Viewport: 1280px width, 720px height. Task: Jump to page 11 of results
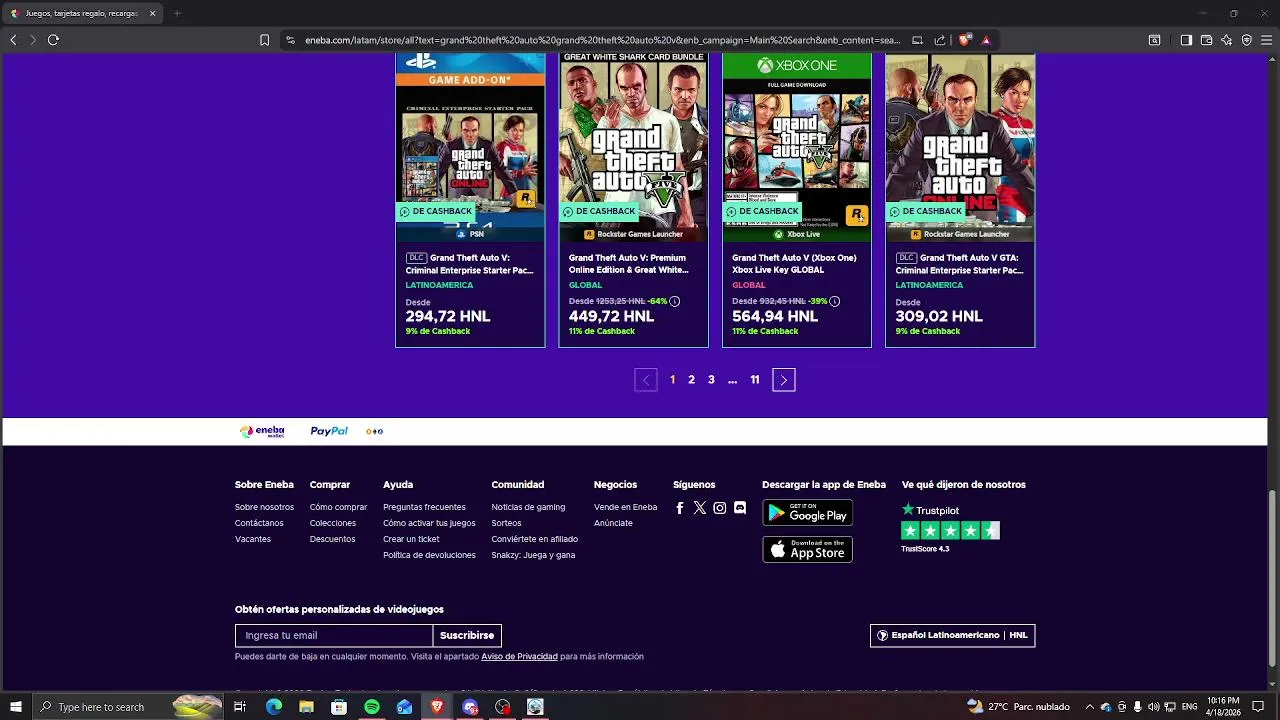[x=755, y=380]
